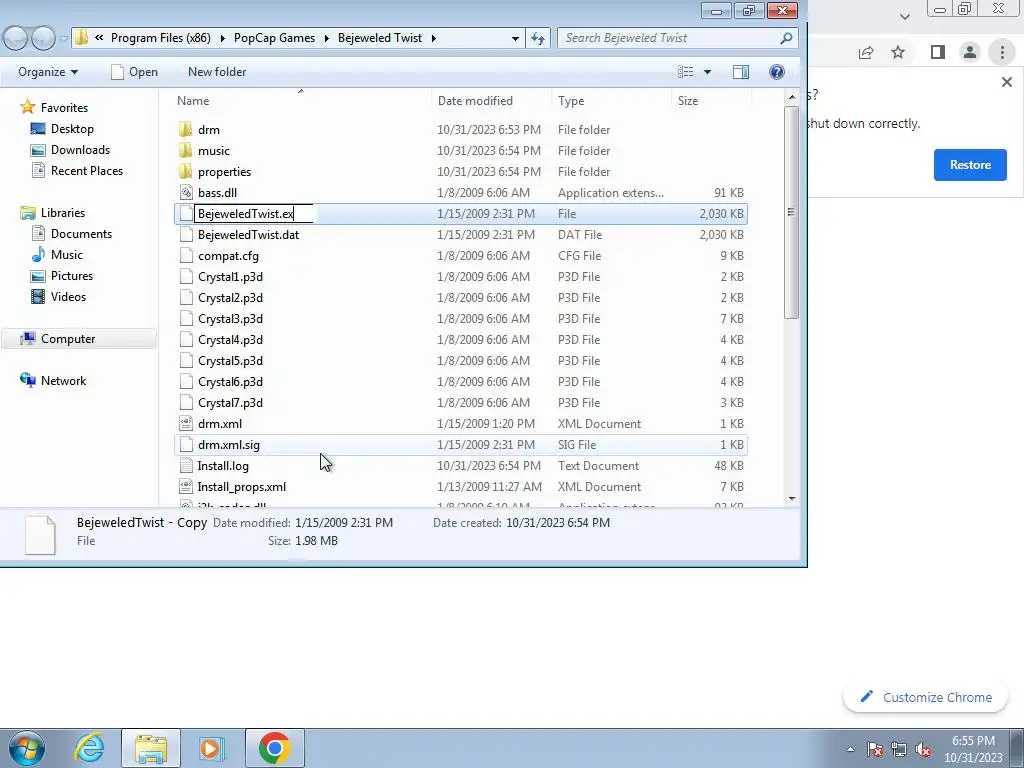The width and height of the screenshot is (1024, 768).
Task: Open Chrome's tab search chevron
Action: point(904,17)
